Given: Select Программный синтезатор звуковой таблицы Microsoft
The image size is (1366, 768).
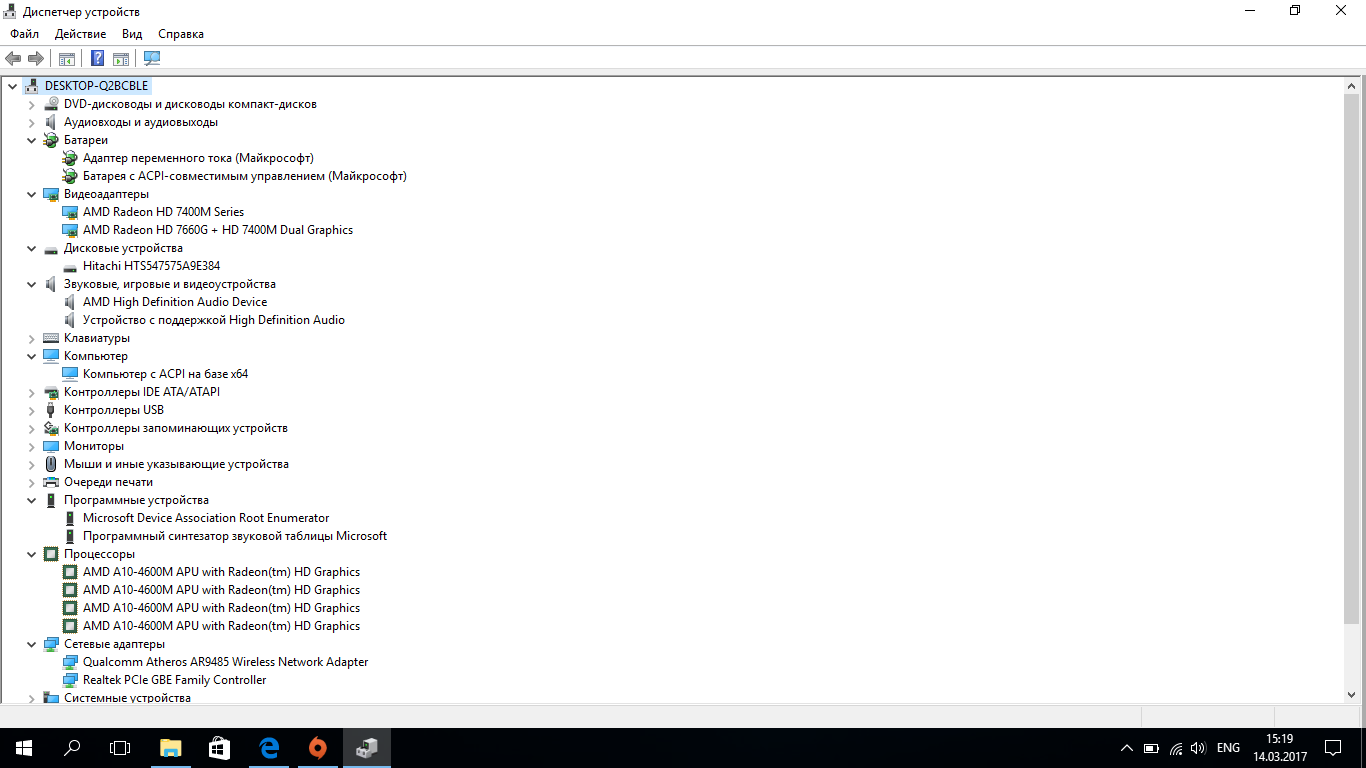Looking at the screenshot, I should click(x=235, y=536).
